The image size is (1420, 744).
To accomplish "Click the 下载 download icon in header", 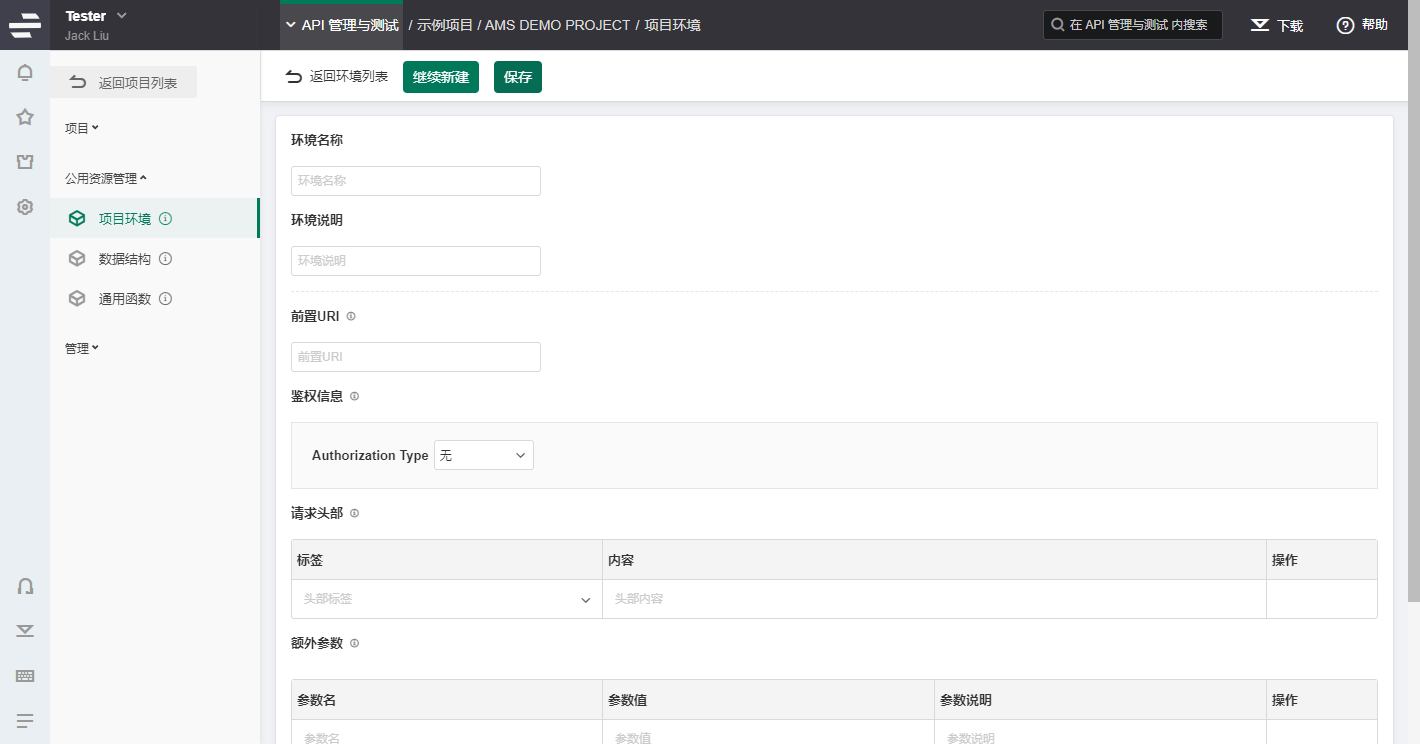I will 1260,25.
